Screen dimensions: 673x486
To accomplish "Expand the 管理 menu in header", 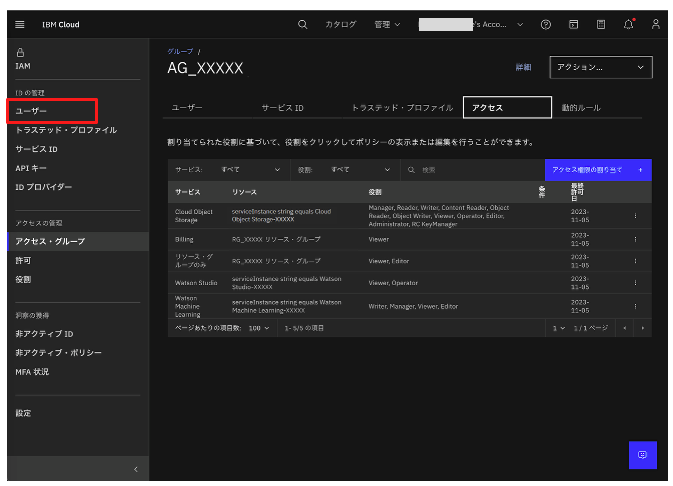I will pyautogui.click(x=387, y=24).
